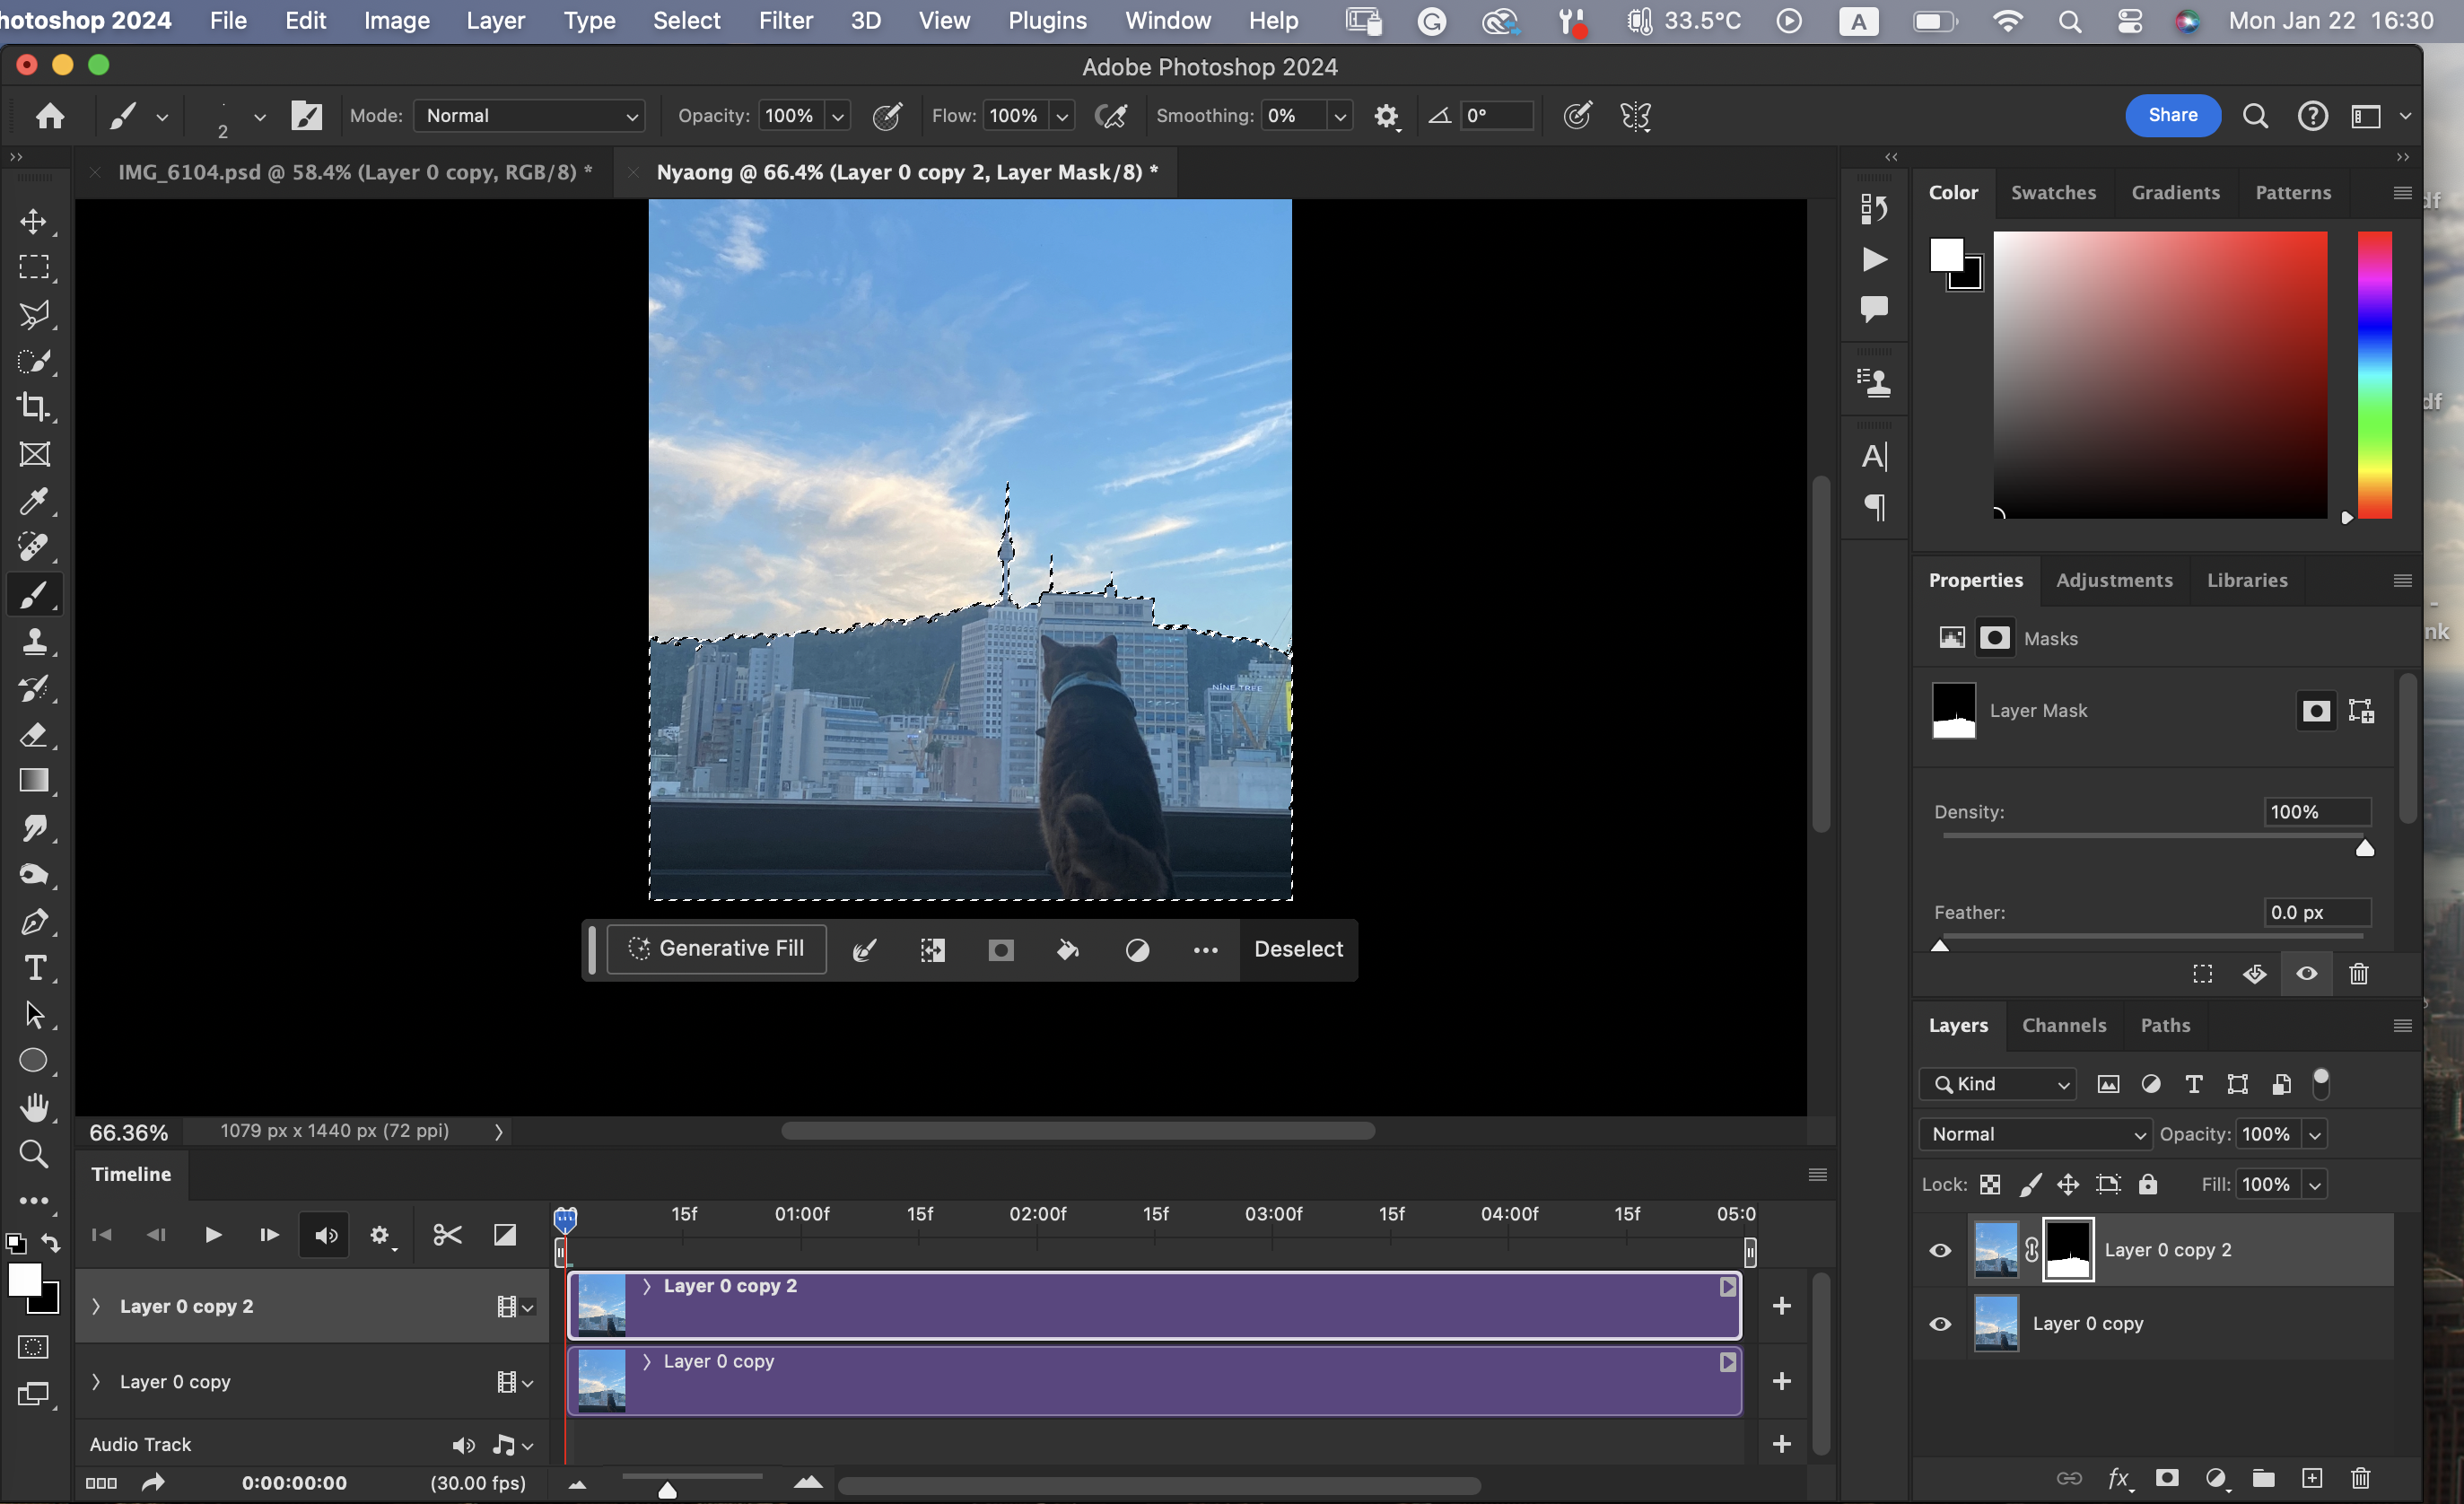Open the Filter menu
The width and height of the screenshot is (2464, 1504).
click(785, 20)
